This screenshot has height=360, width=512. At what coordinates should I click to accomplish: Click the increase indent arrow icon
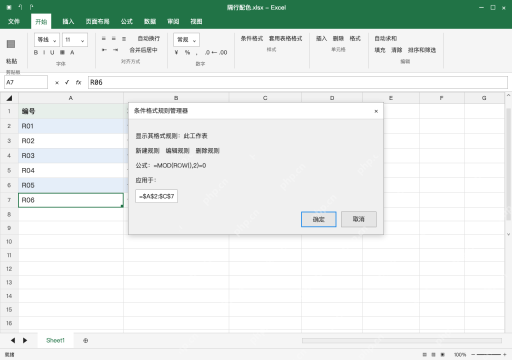tap(115, 50)
